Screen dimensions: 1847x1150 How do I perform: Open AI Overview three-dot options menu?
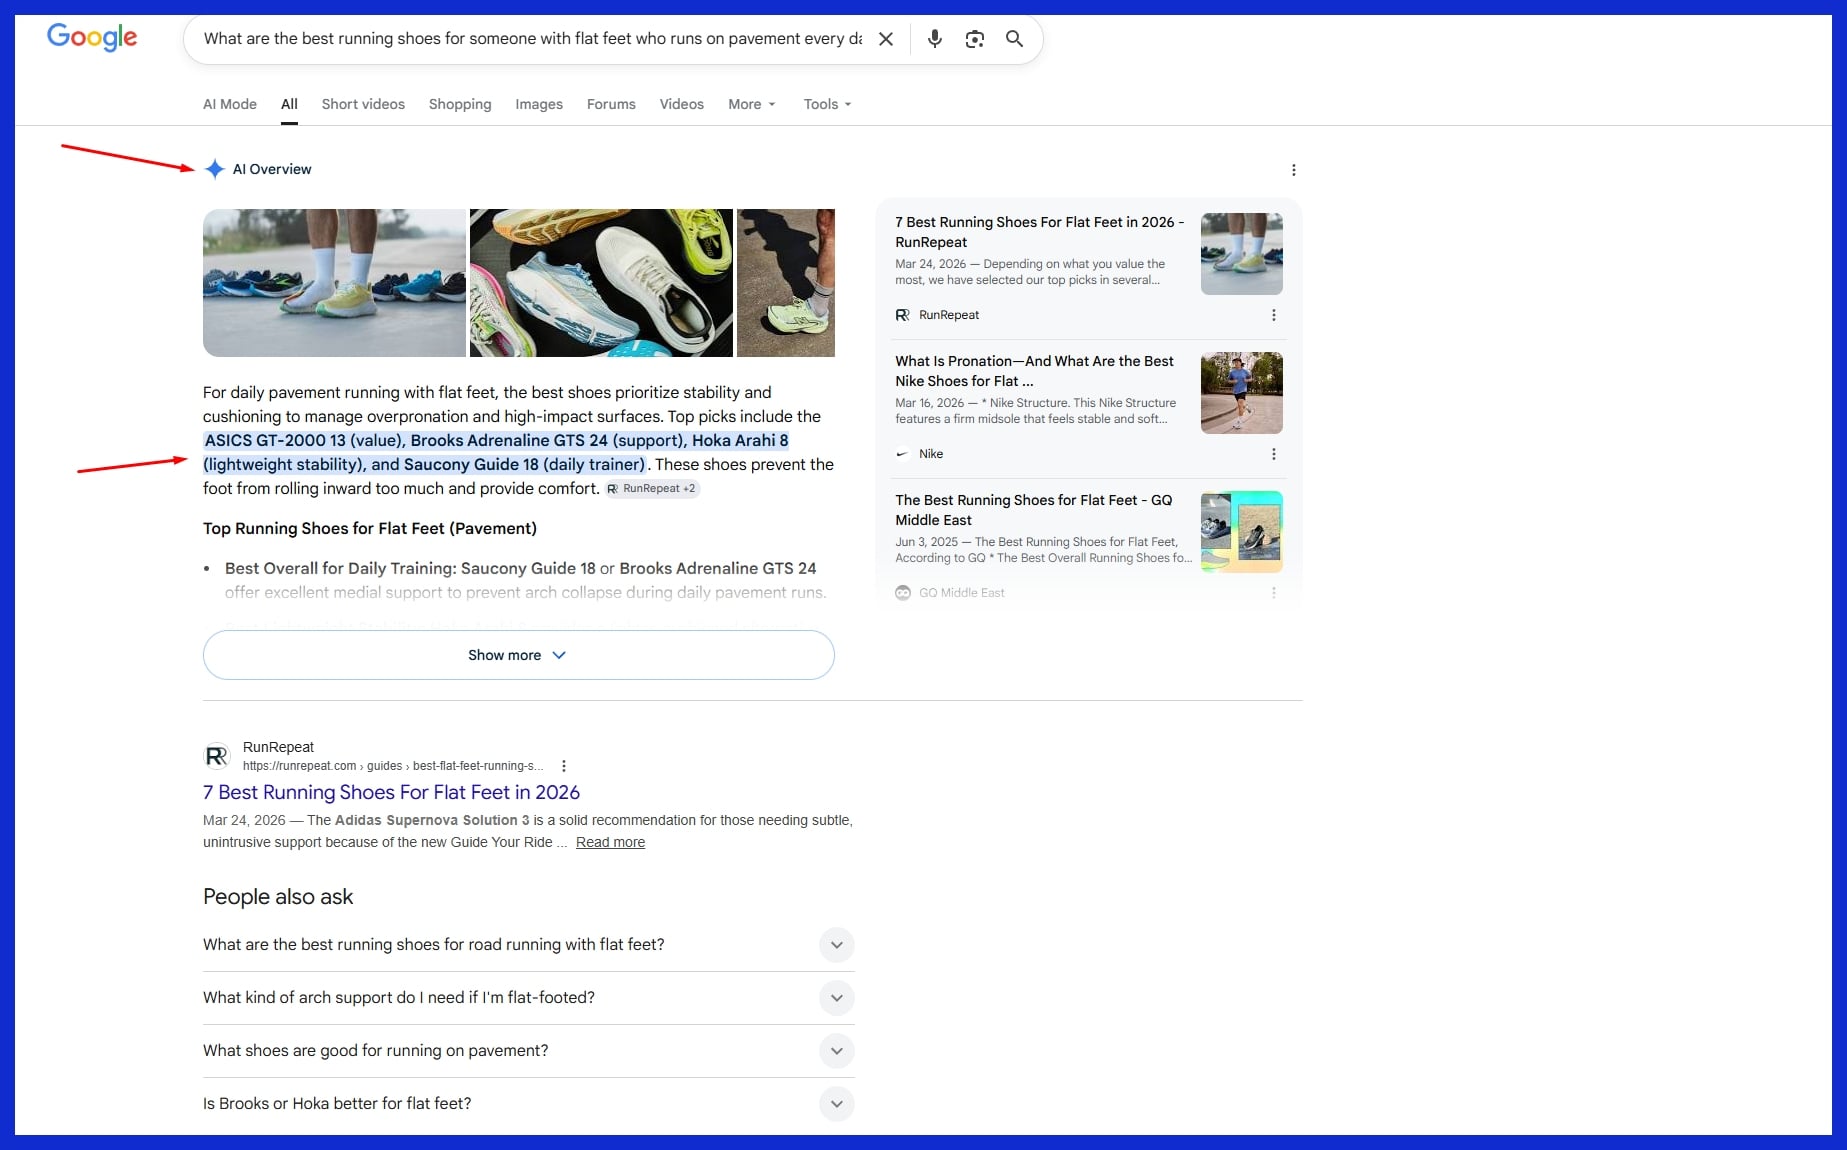click(1294, 170)
